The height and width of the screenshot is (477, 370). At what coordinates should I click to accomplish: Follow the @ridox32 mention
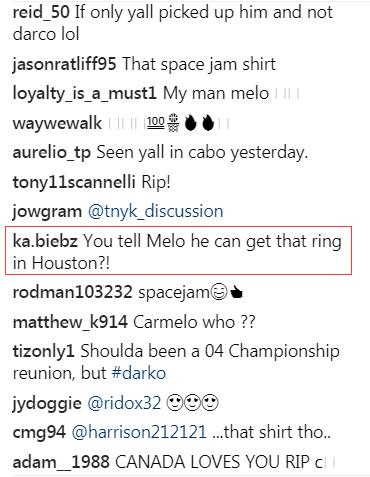tap(124, 403)
